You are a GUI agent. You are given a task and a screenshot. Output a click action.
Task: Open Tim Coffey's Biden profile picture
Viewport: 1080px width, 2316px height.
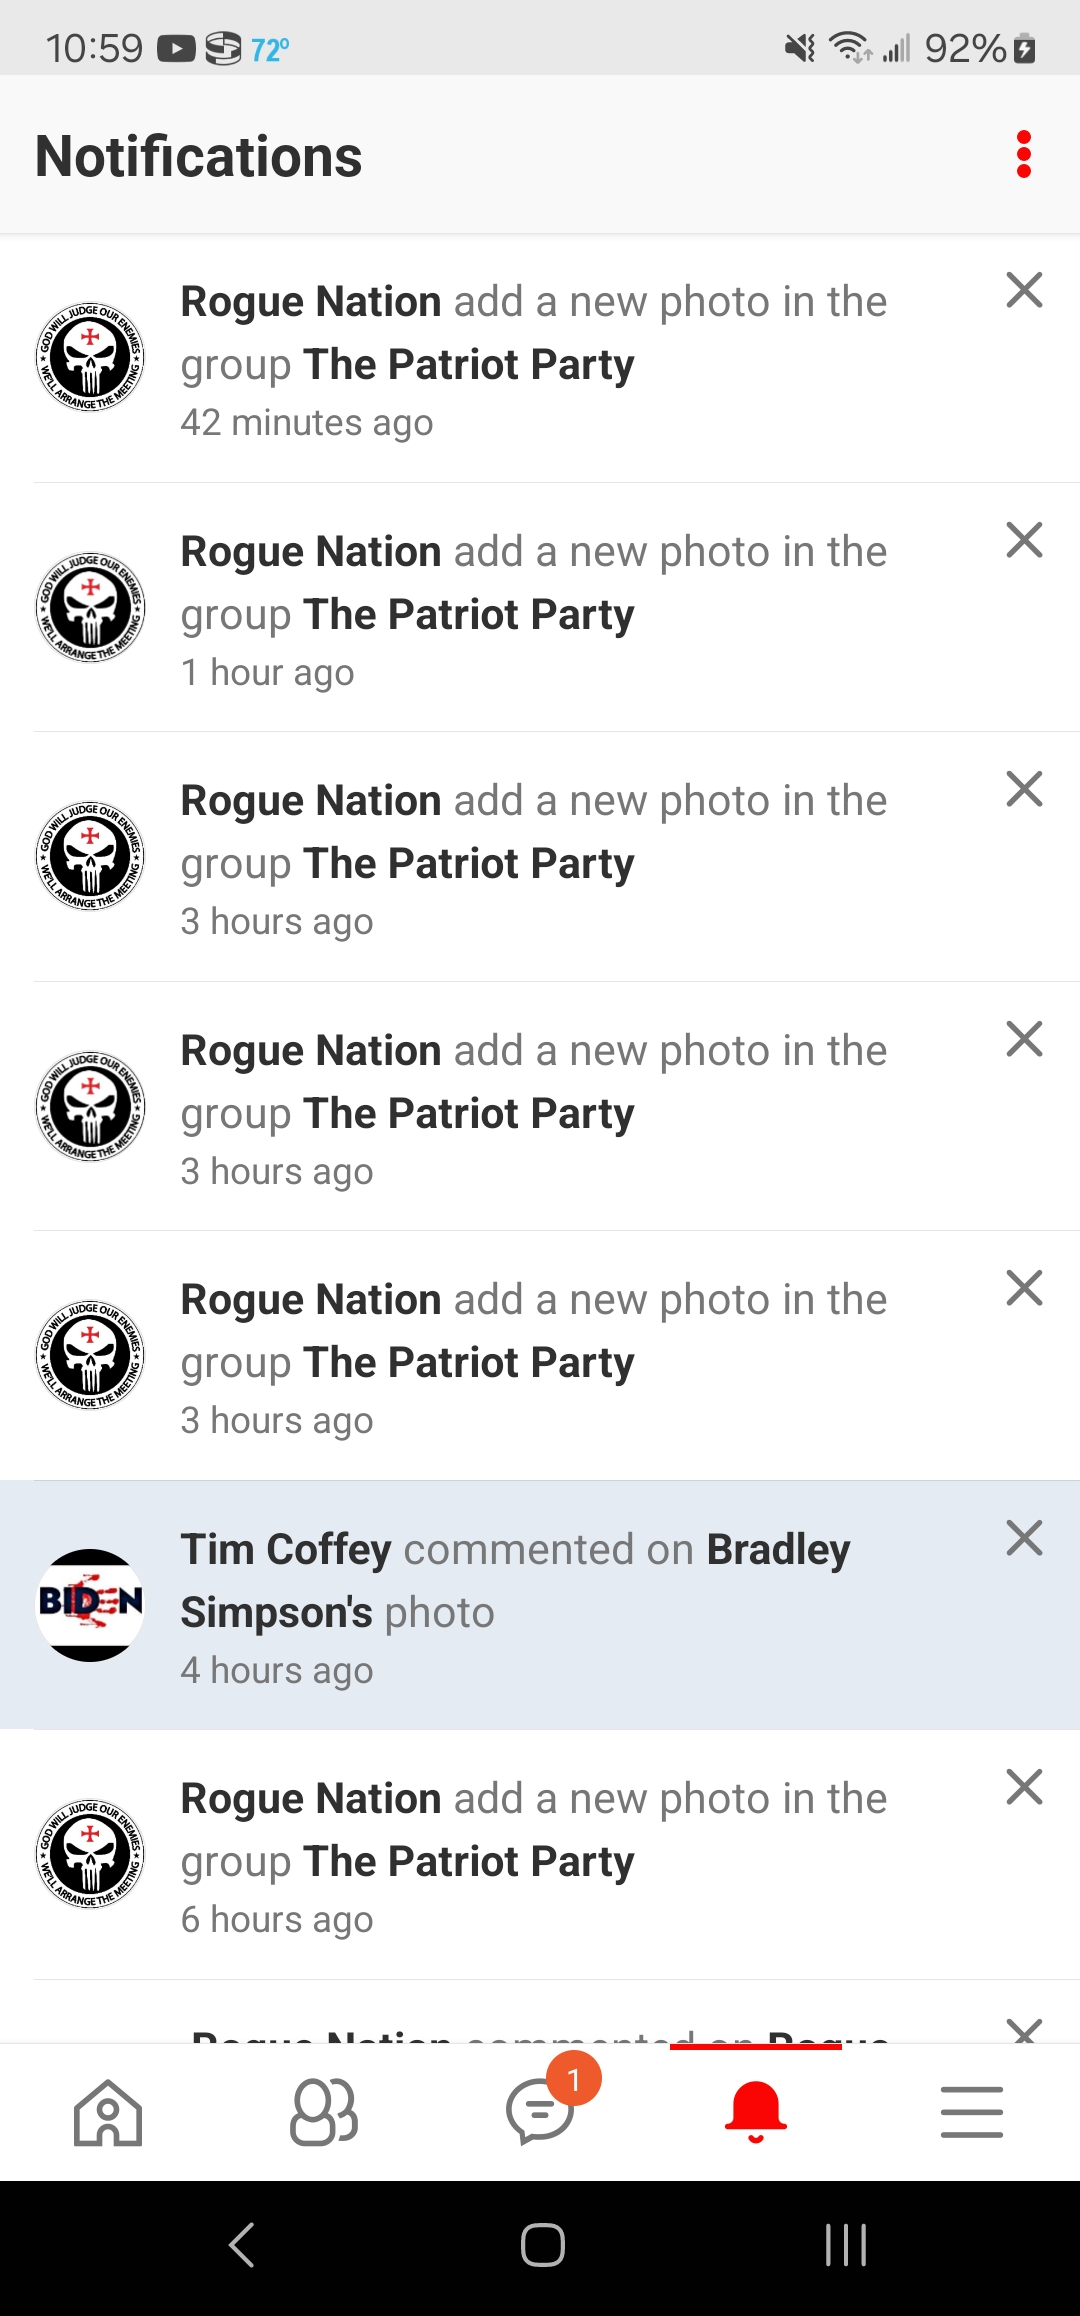coord(90,1605)
